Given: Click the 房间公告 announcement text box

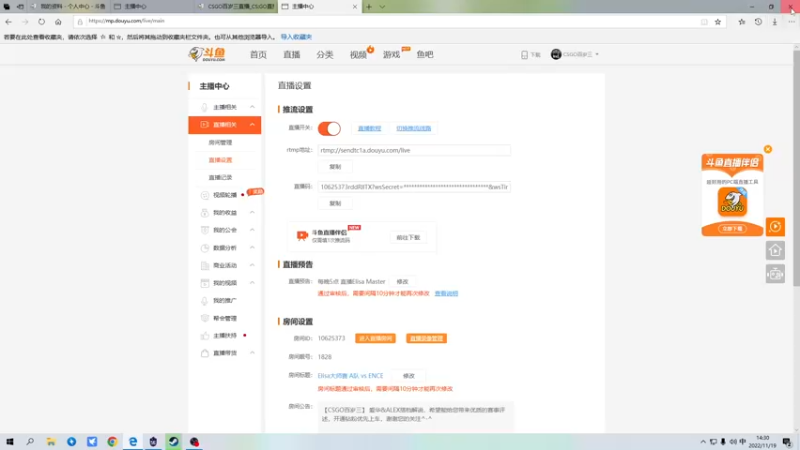Looking at the screenshot, I should click(415, 417).
